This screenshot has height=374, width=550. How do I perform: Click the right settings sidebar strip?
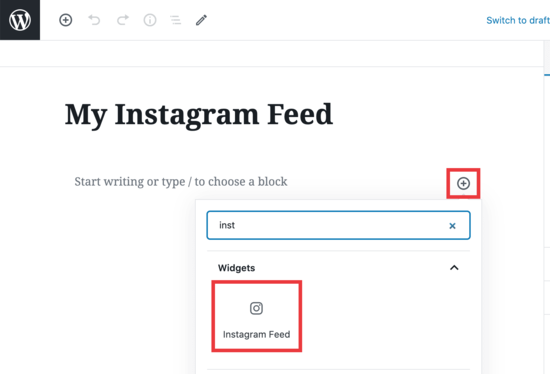tap(547, 211)
